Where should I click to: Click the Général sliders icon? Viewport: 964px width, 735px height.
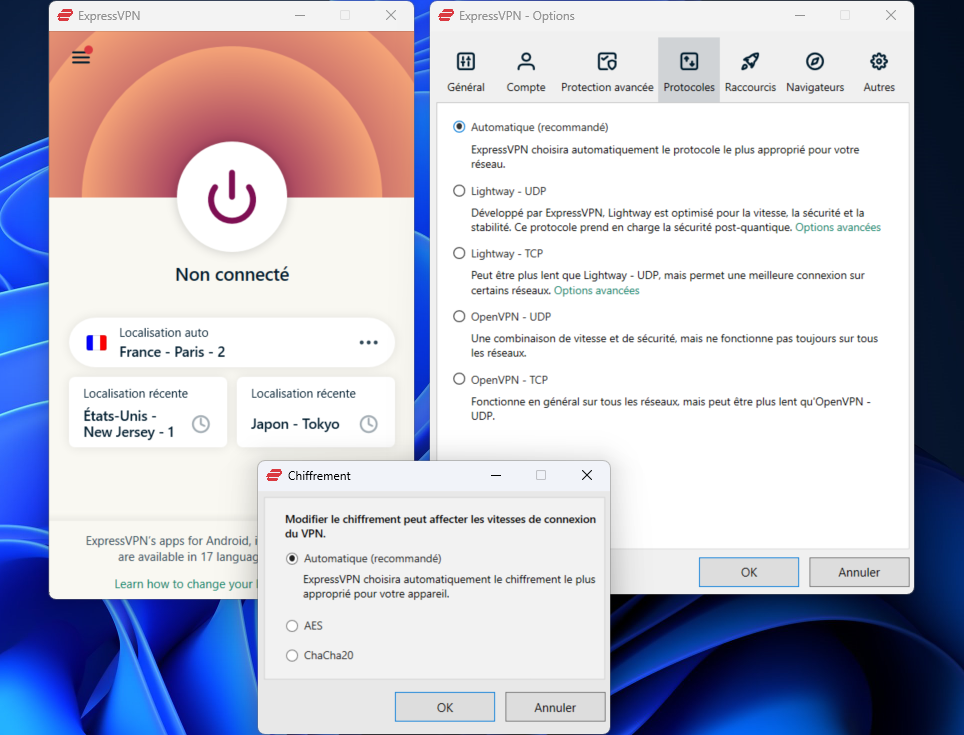coord(465,61)
